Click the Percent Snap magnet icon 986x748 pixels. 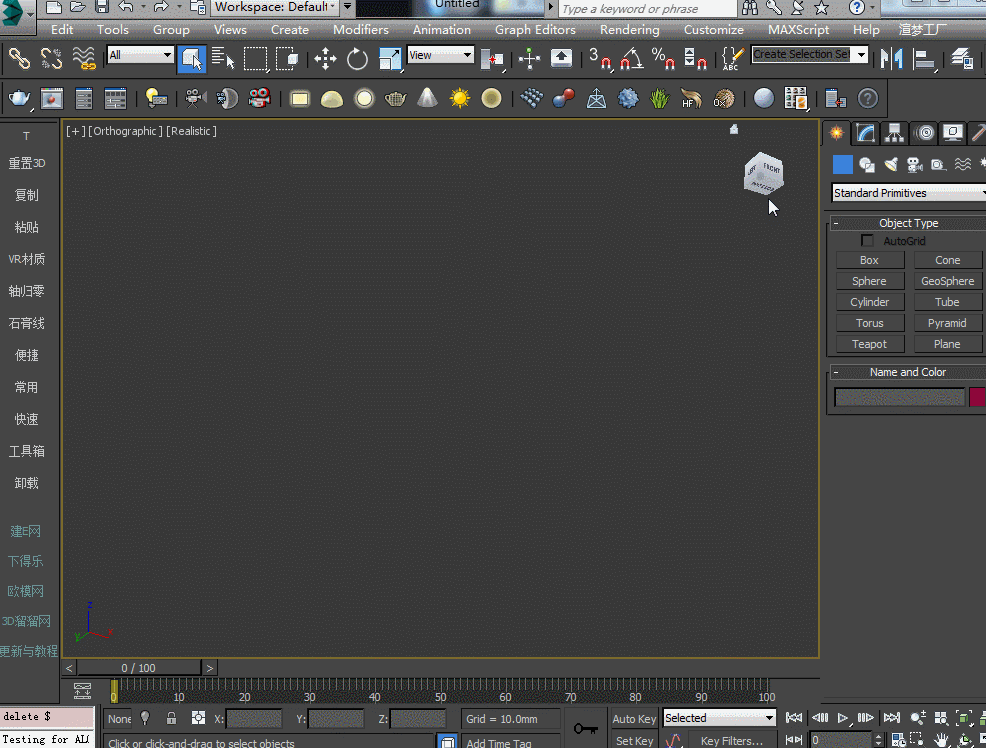click(x=663, y=58)
